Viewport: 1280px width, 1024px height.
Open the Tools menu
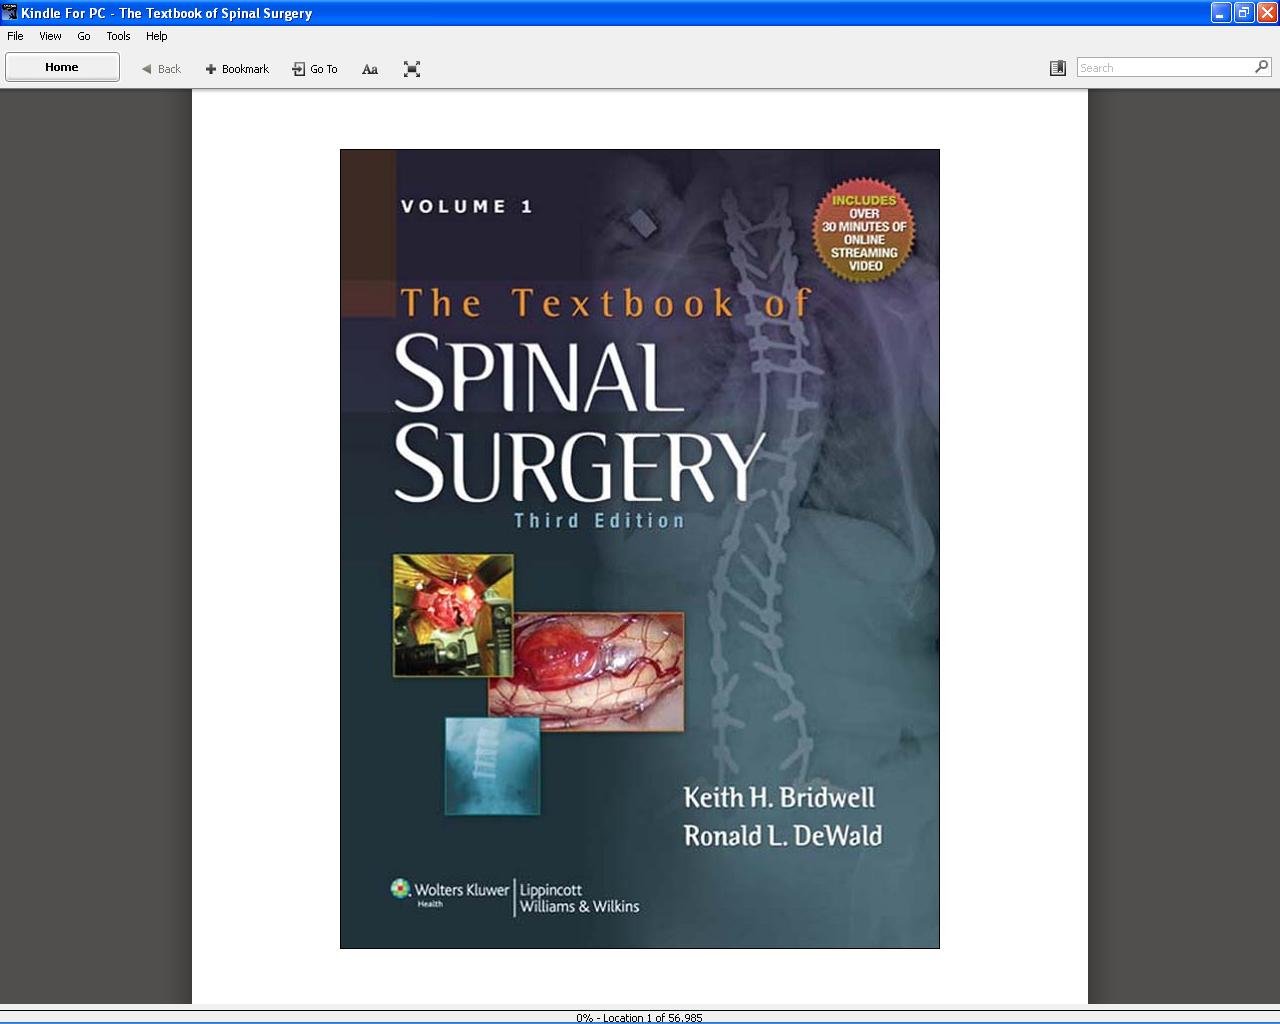point(118,36)
